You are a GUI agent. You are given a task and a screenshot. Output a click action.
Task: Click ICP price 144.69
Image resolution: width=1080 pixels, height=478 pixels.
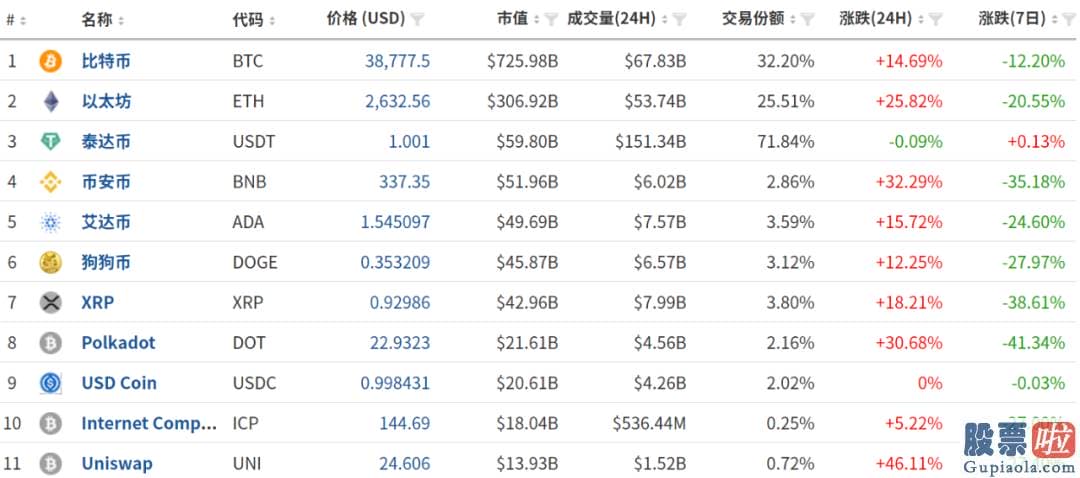pos(405,423)
